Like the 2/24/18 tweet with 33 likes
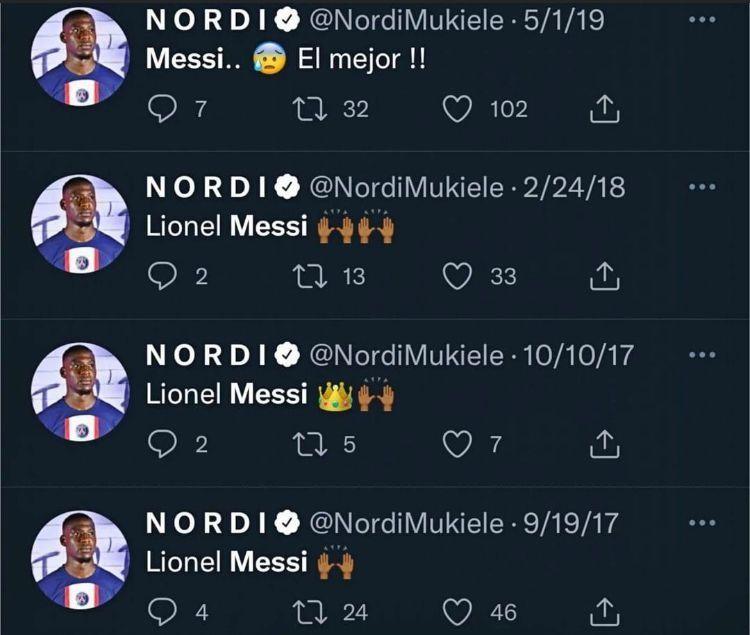Viewport: 750px width, 635px height. [458, 276]
